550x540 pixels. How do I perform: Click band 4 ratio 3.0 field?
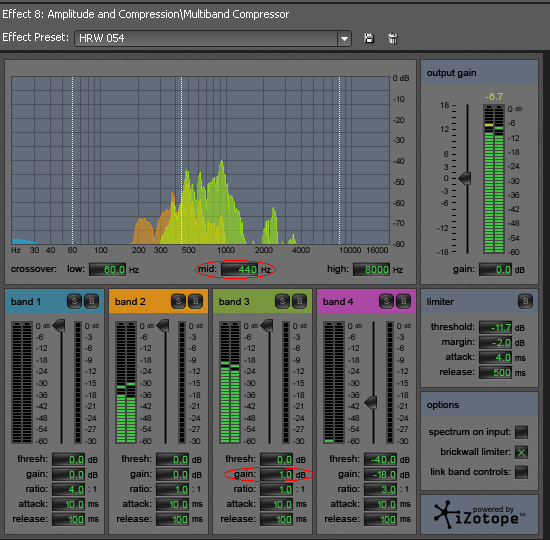pos(381,489)
